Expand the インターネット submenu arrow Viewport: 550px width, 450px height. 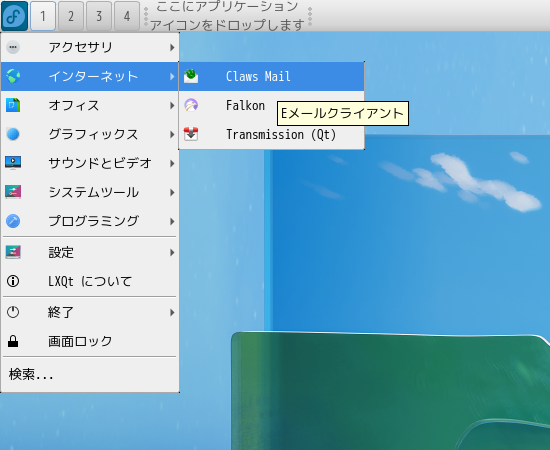tap(172, 76)
